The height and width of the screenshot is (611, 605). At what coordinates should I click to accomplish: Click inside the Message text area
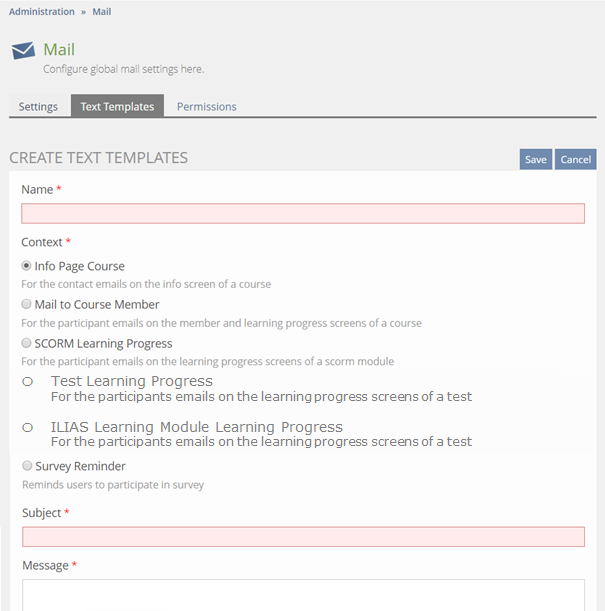click(303, 595)
